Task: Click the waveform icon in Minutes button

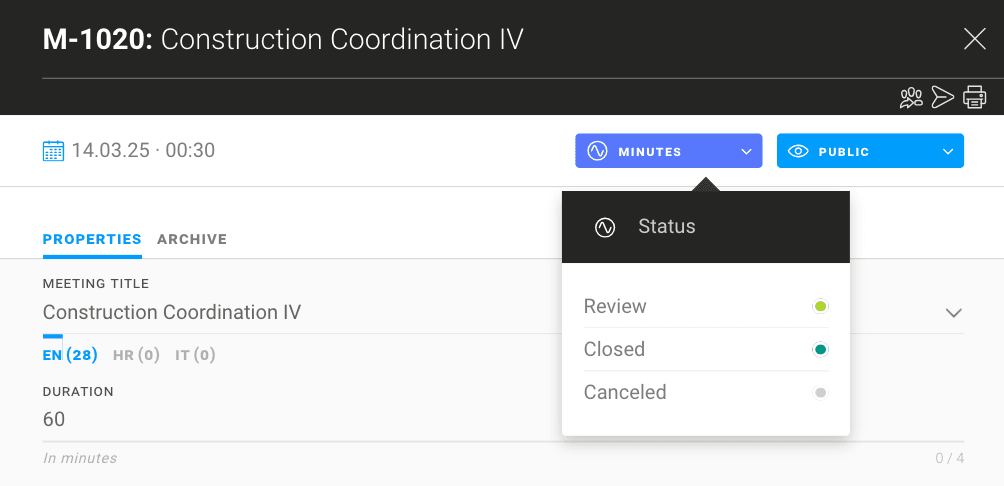Action: [x=597, y=152]
